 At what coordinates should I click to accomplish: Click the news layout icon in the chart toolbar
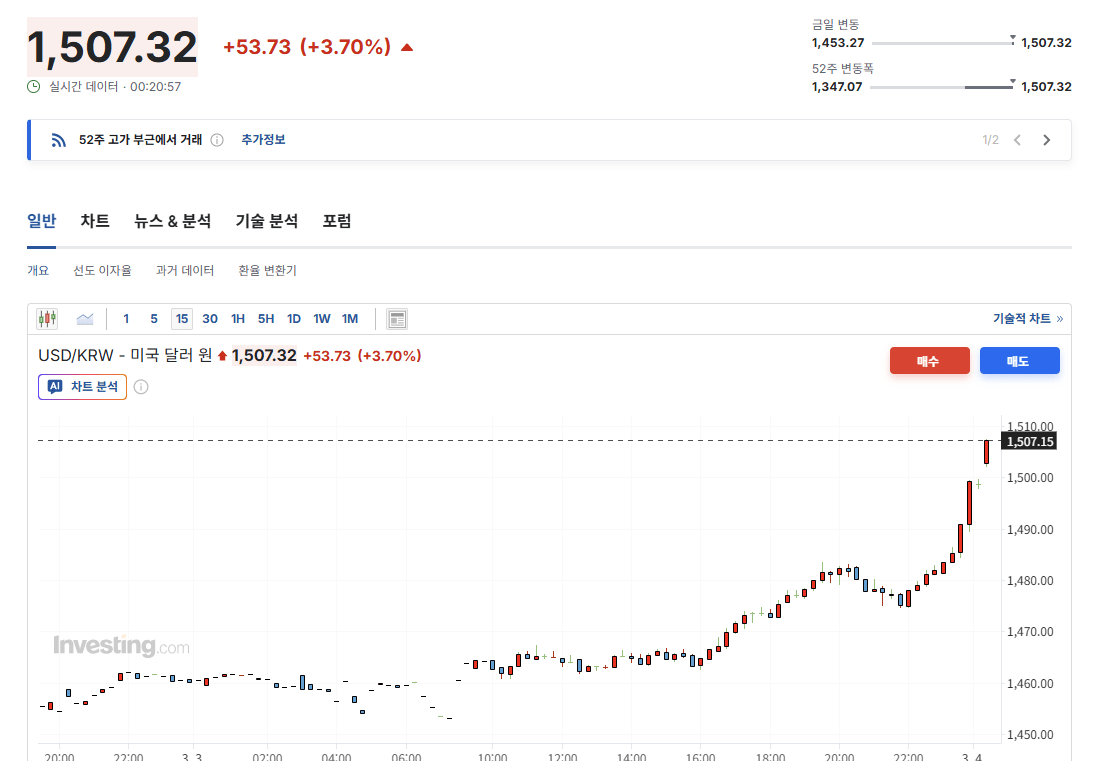click(397, 319)
